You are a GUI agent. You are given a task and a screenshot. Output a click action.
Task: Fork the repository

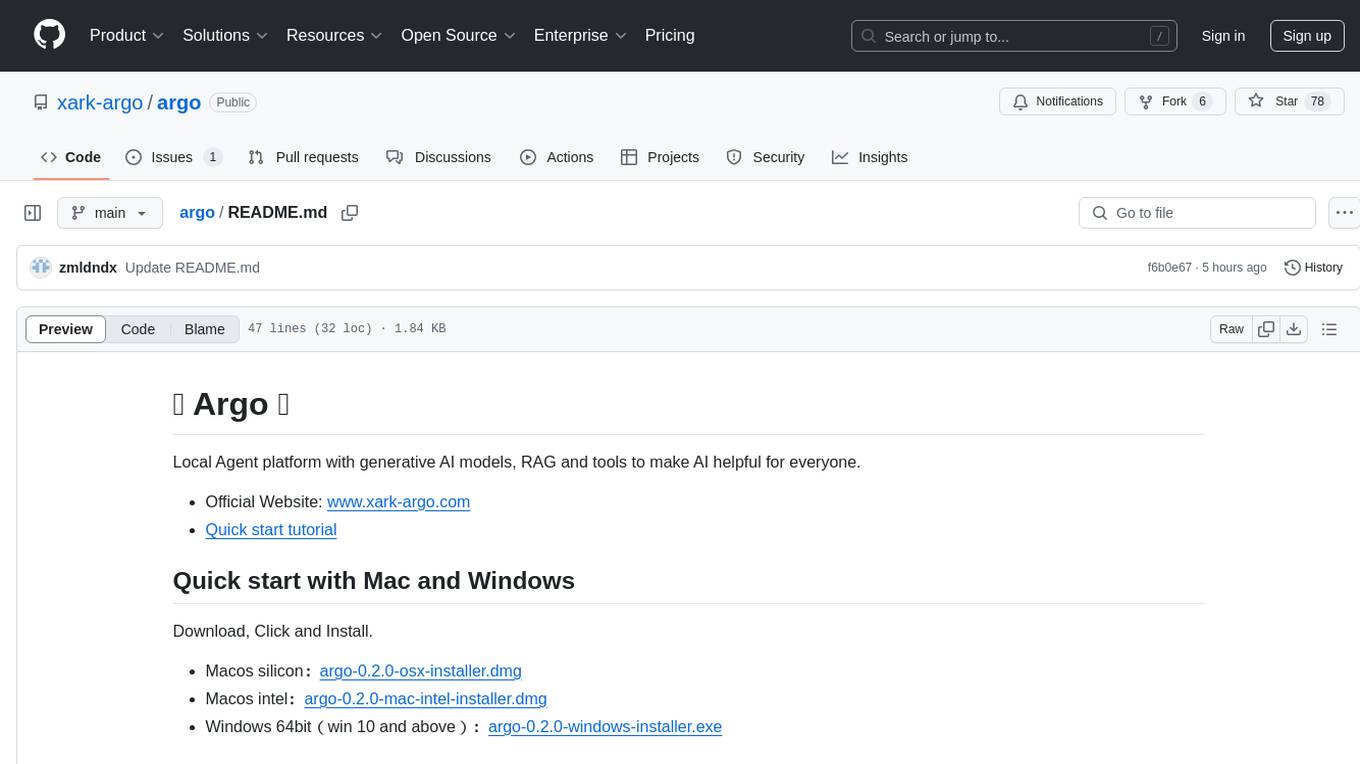(1175, 101)
